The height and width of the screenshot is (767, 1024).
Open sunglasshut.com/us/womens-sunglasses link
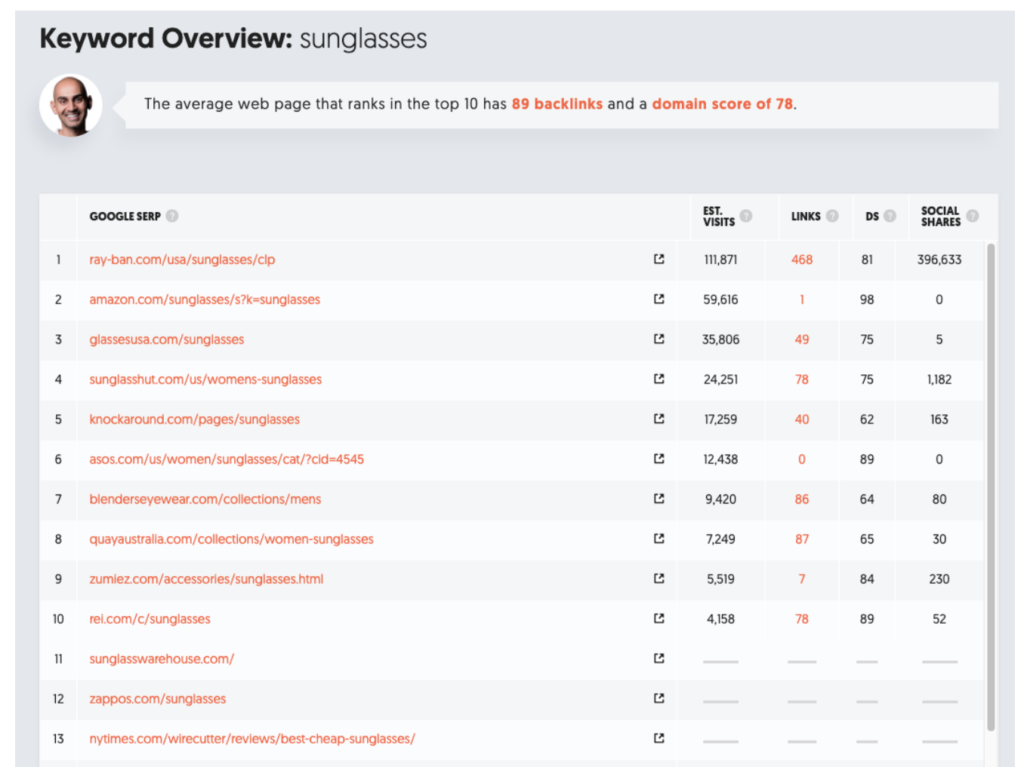206,379
